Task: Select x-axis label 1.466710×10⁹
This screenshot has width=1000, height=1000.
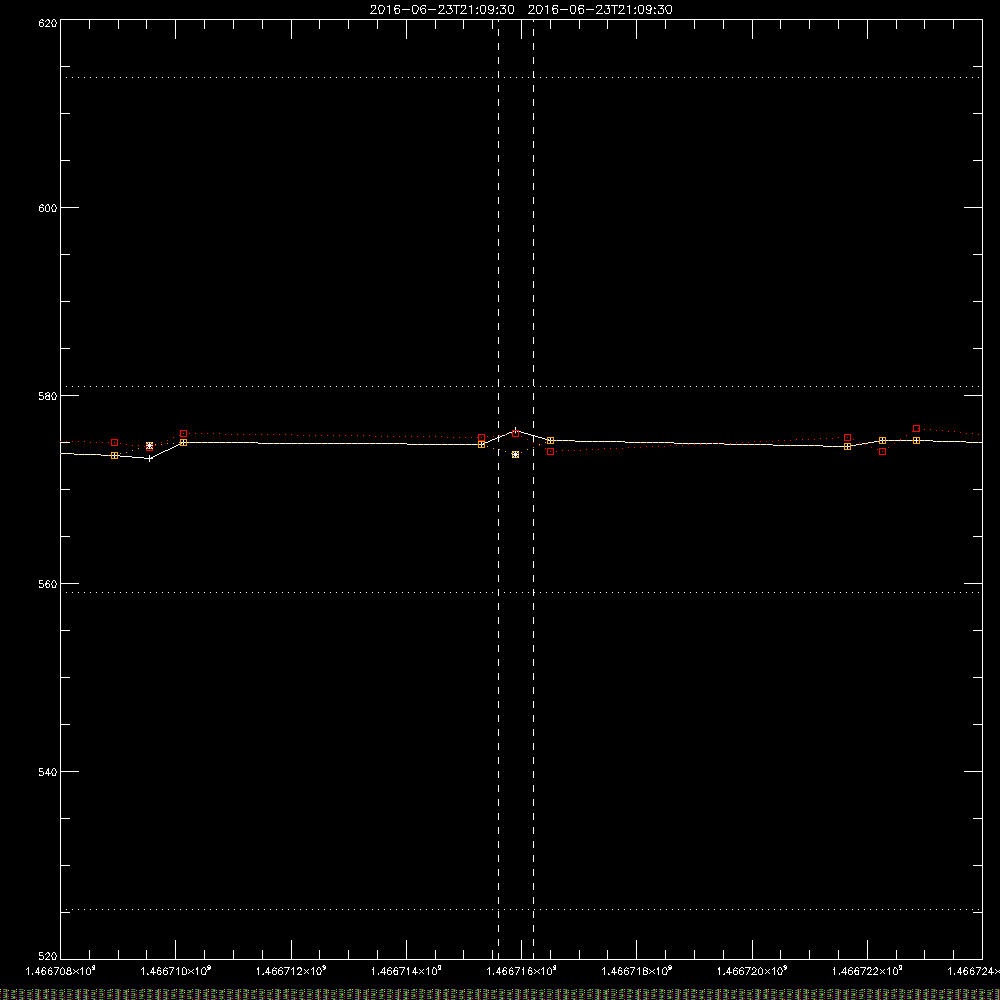Action: pyautogui.click(x=175, y=971)
